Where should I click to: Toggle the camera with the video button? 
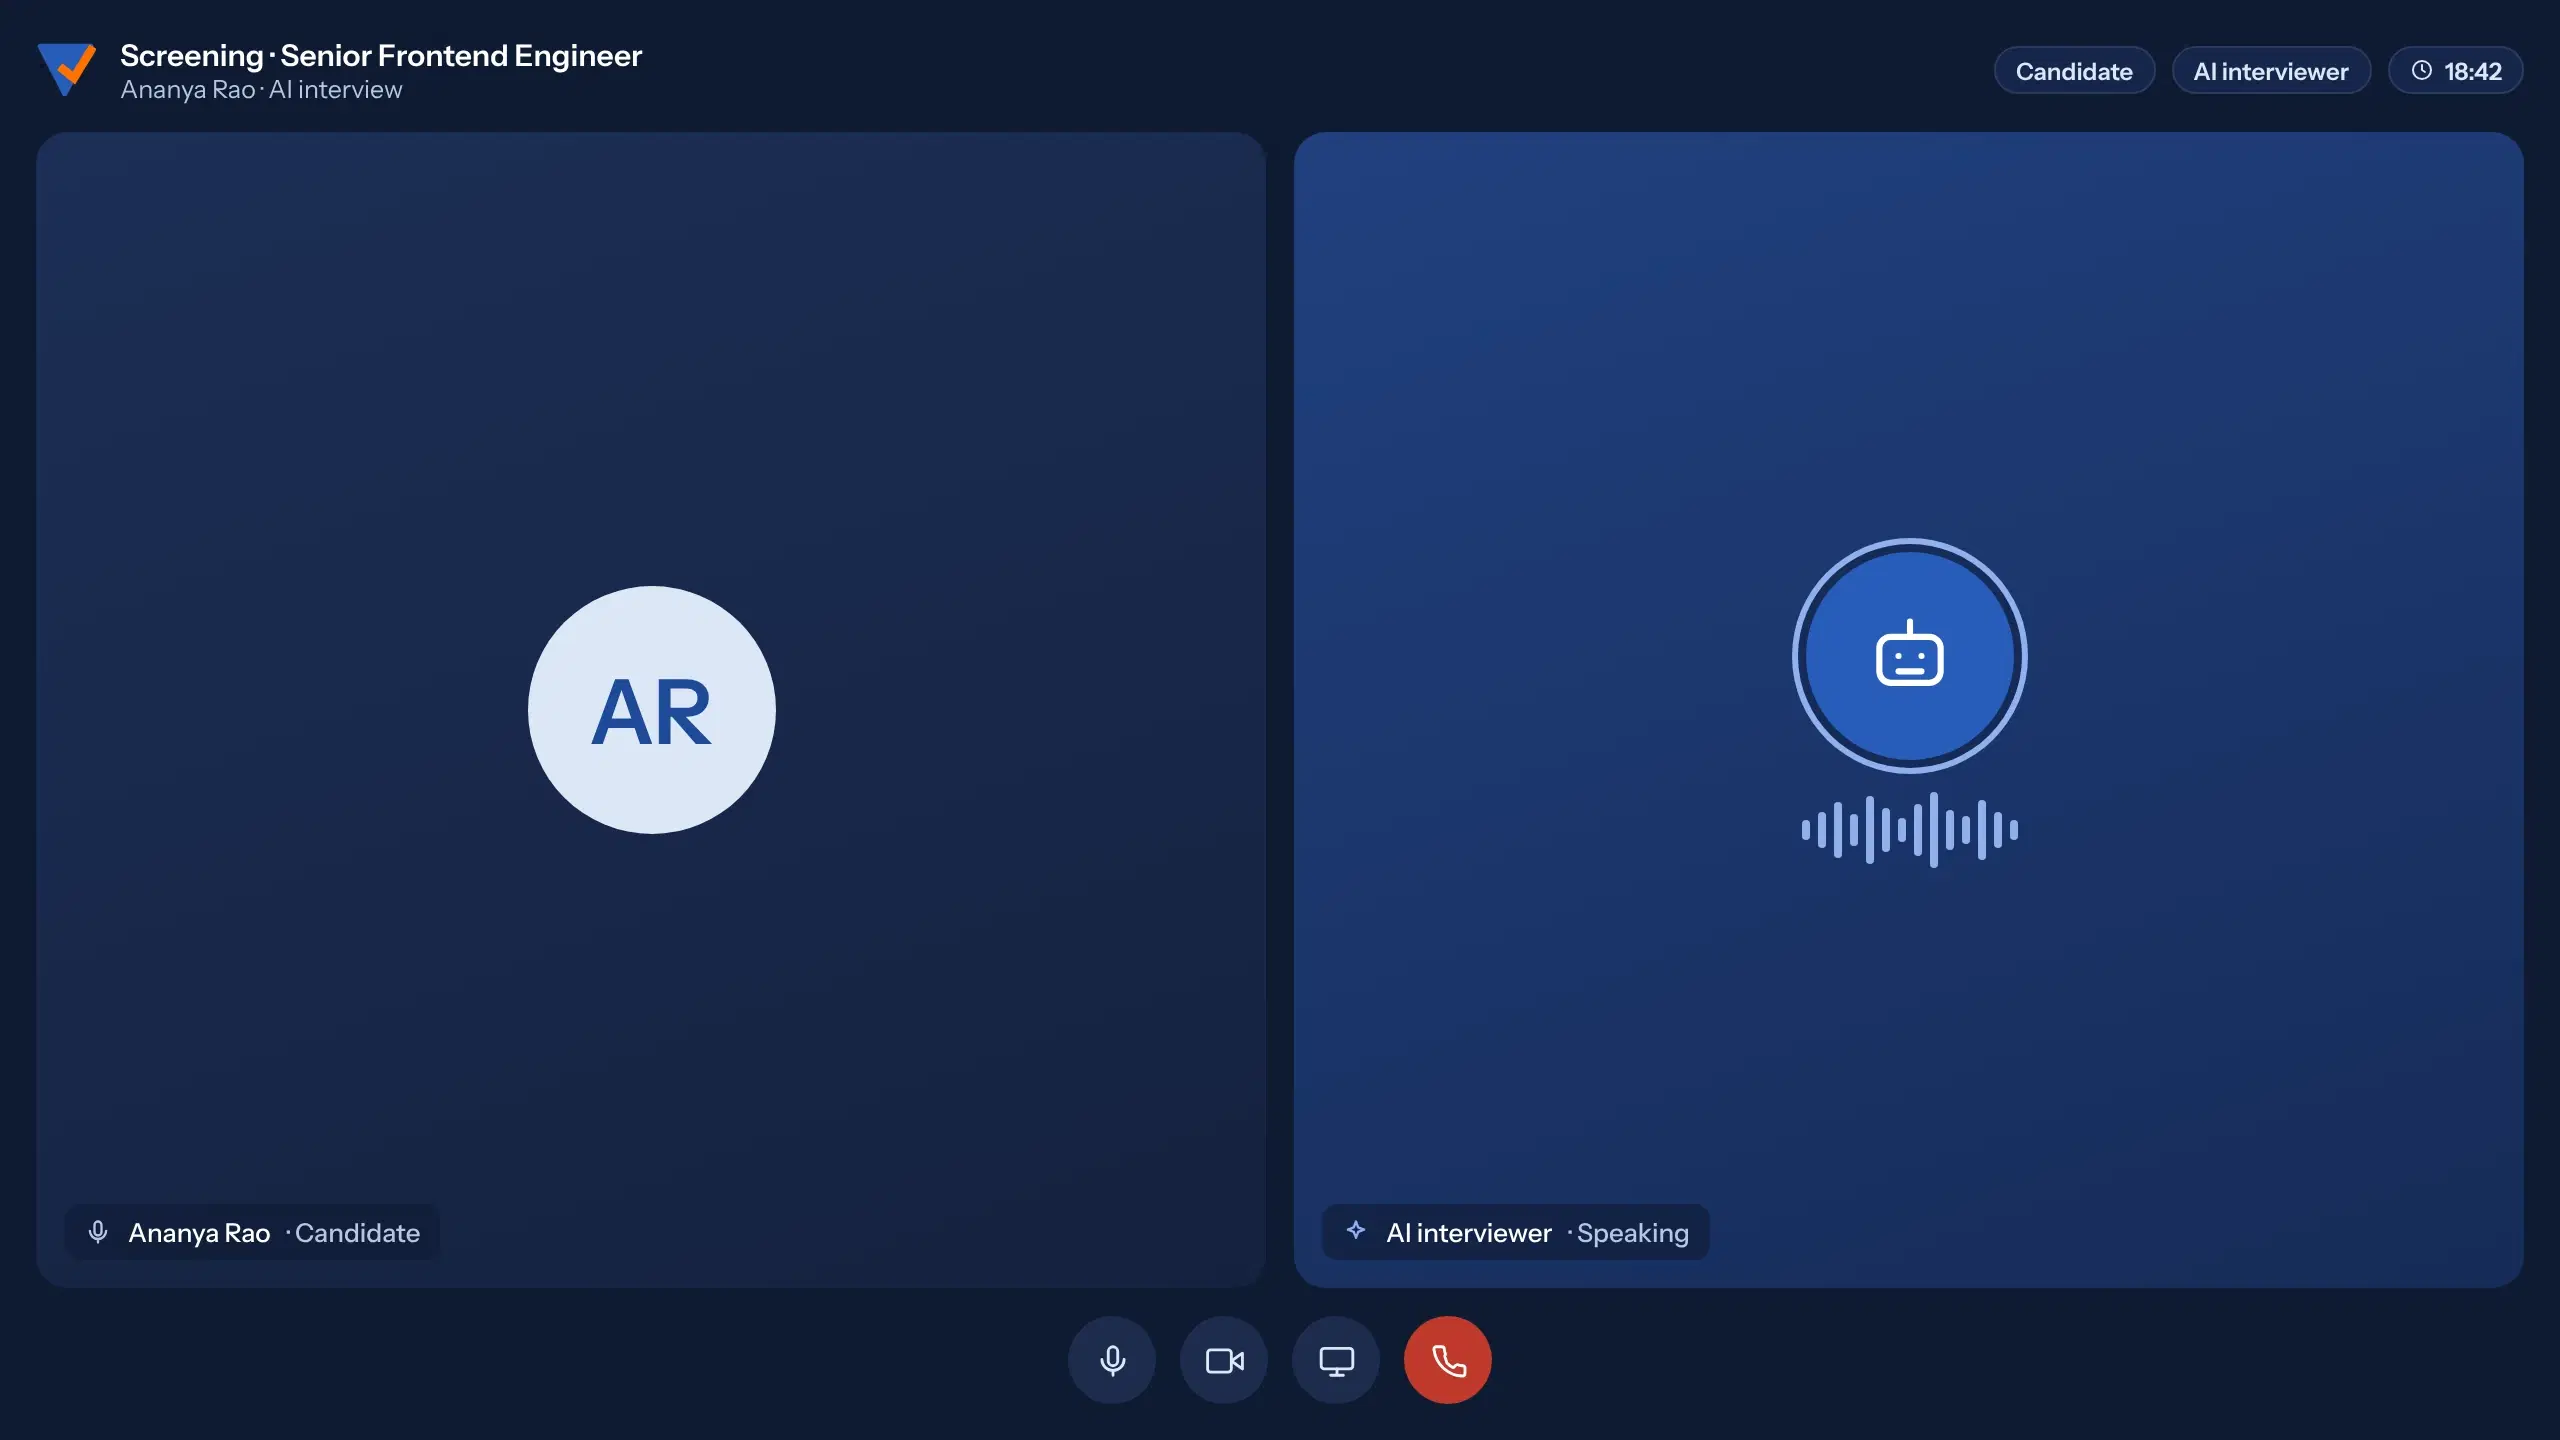pyautogui.click(x=1224, y=1360)
